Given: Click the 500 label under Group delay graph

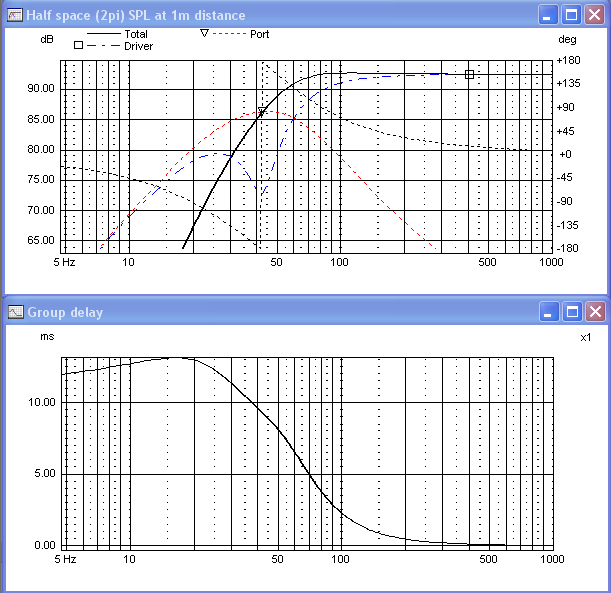Looking at the screenshot, I should click(488, 559).
